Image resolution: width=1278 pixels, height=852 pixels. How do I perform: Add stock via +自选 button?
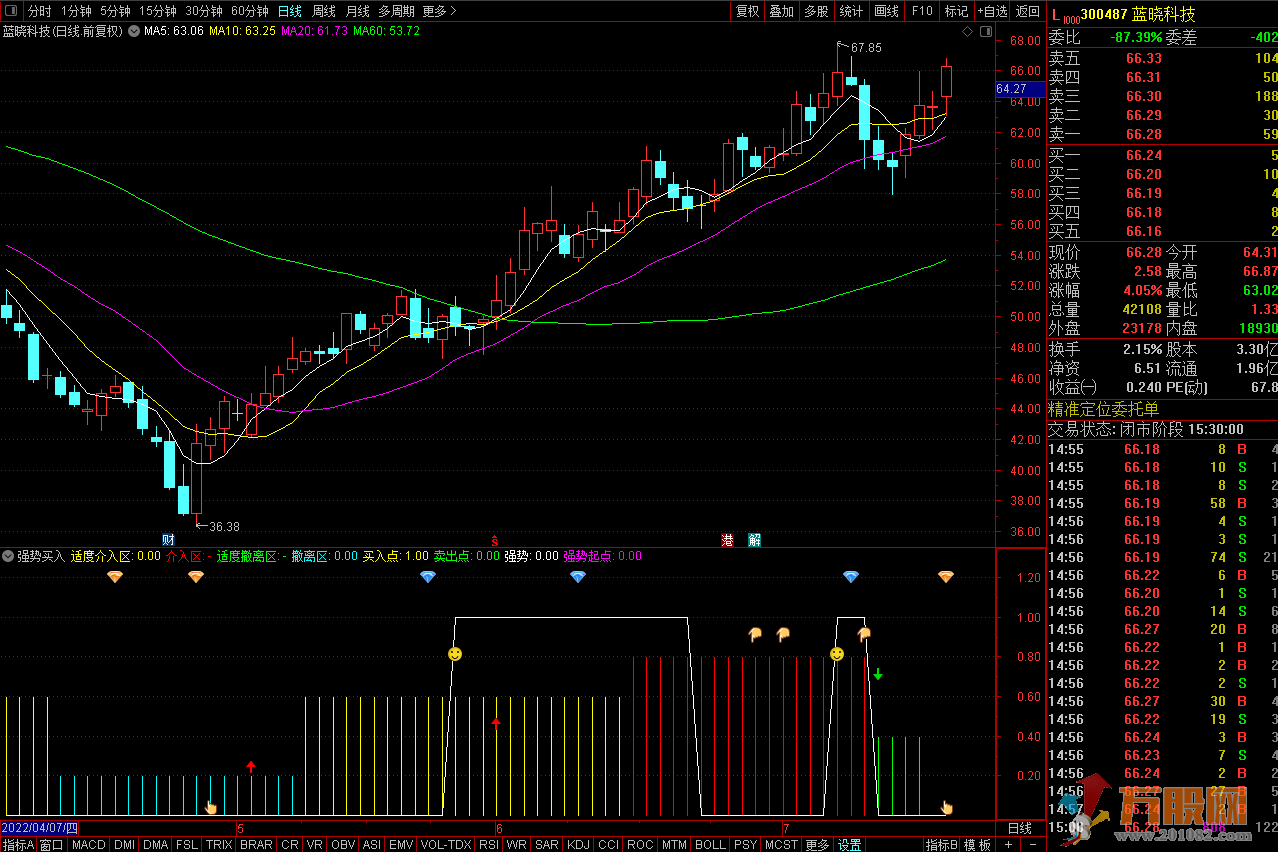pos(992,11)
